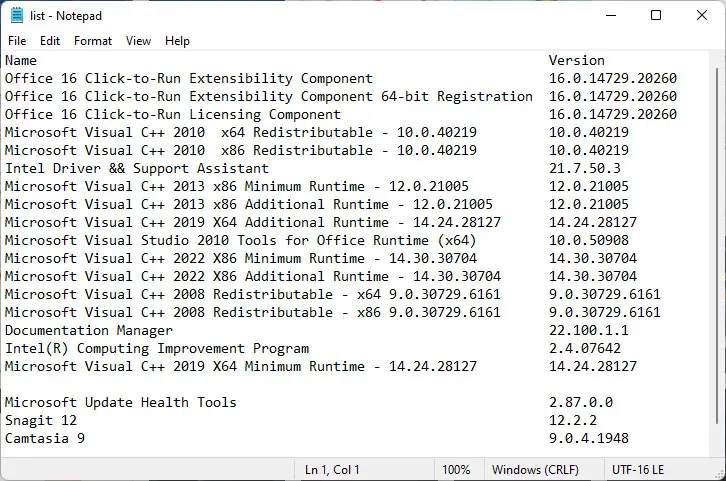Click 'Windows (CRLF)' in status bar
This screenshot has height=481, width=726.
coord(535,470)
